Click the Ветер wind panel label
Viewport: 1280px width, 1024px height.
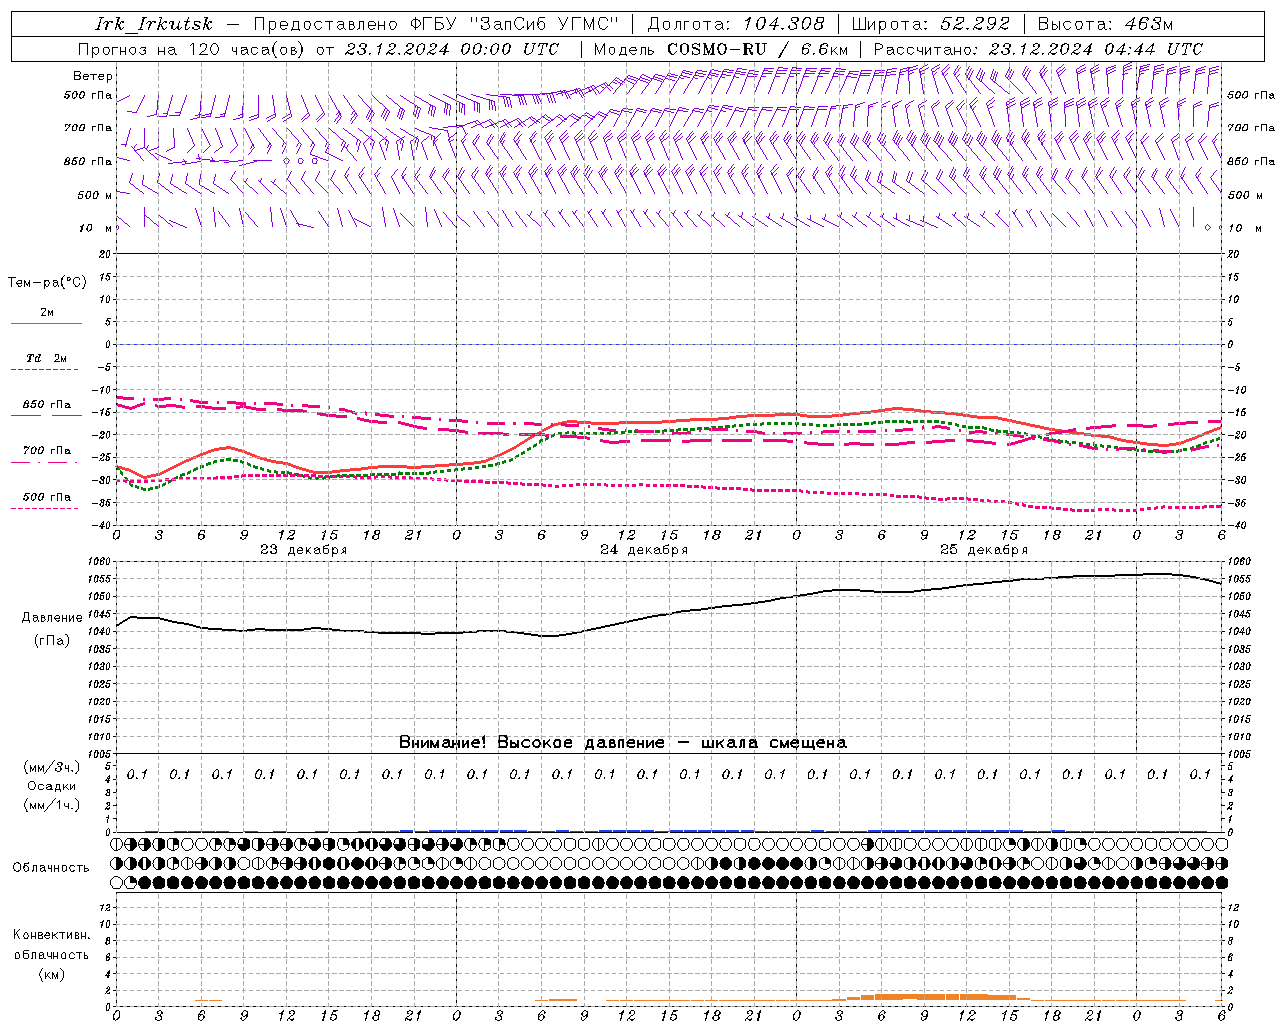coord(93,76)
